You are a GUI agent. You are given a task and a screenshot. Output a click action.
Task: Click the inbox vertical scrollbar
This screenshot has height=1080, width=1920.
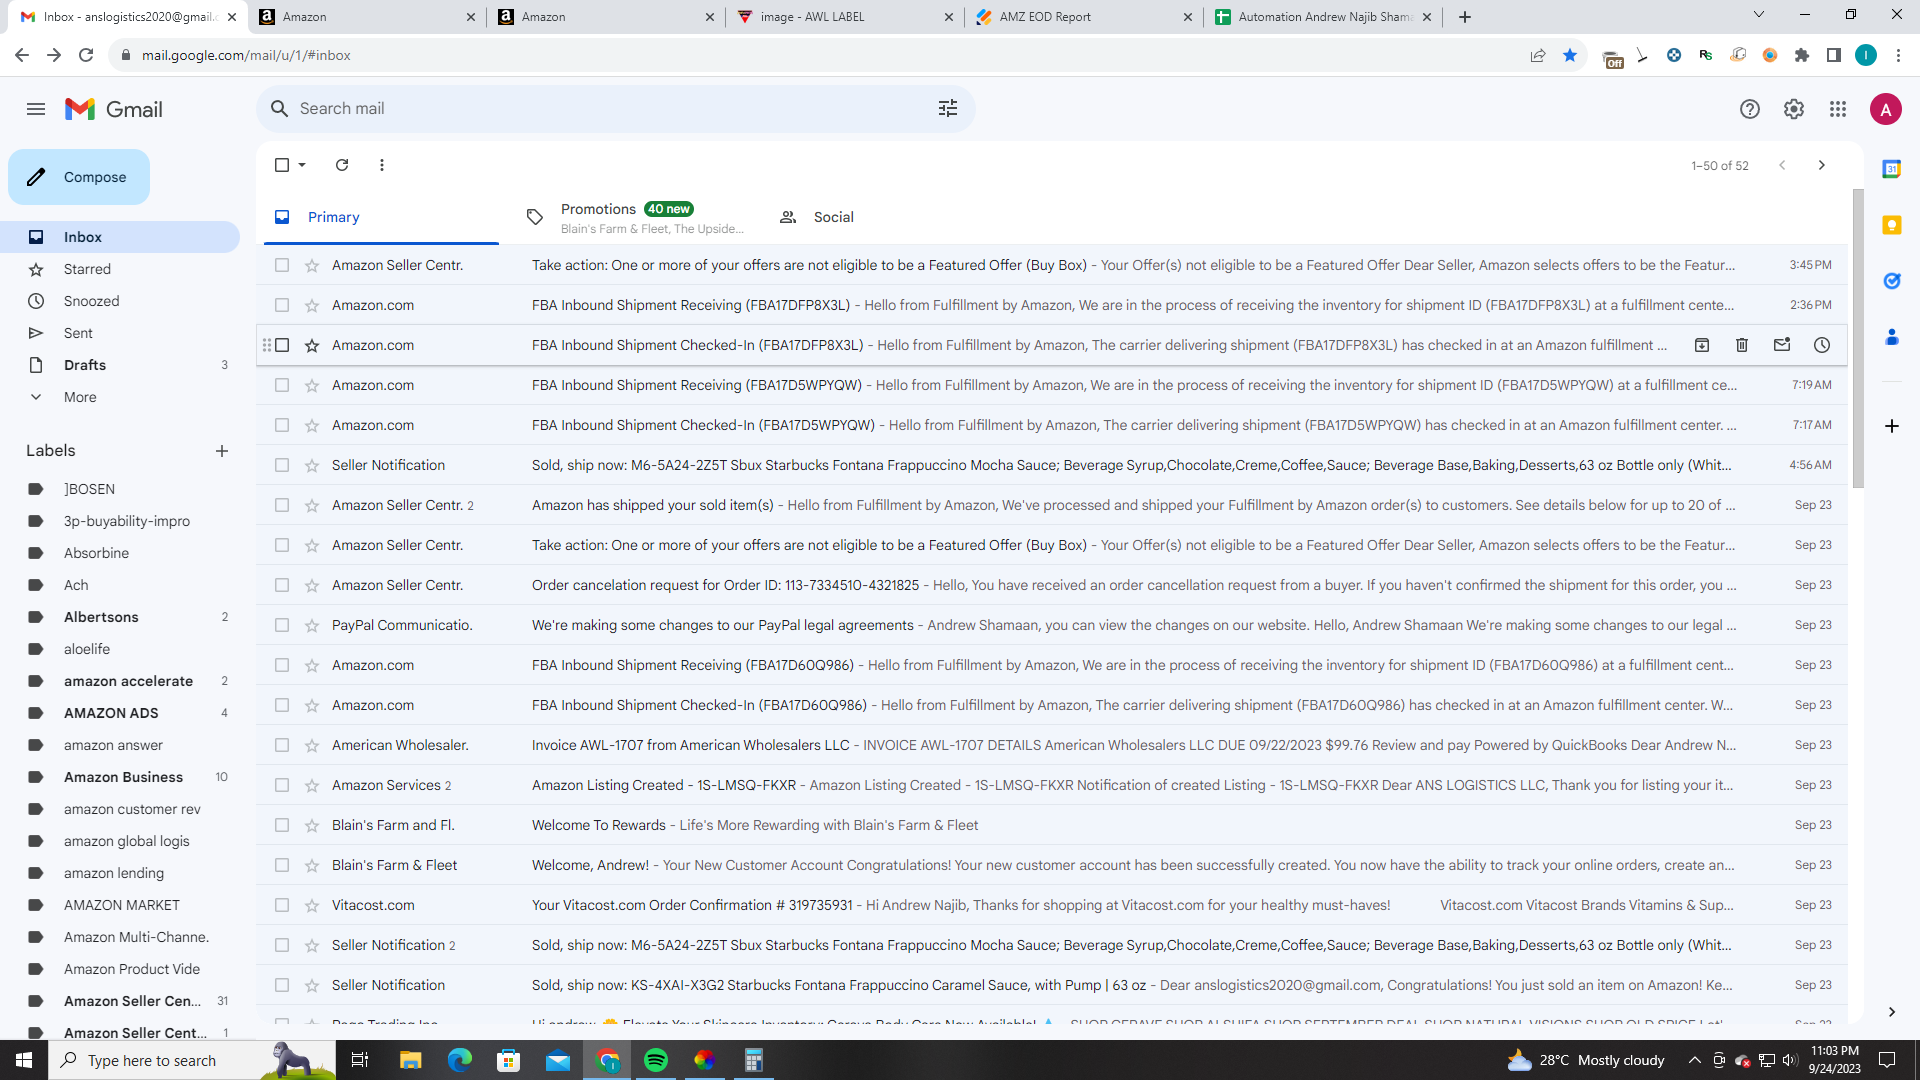(1858, 338)
